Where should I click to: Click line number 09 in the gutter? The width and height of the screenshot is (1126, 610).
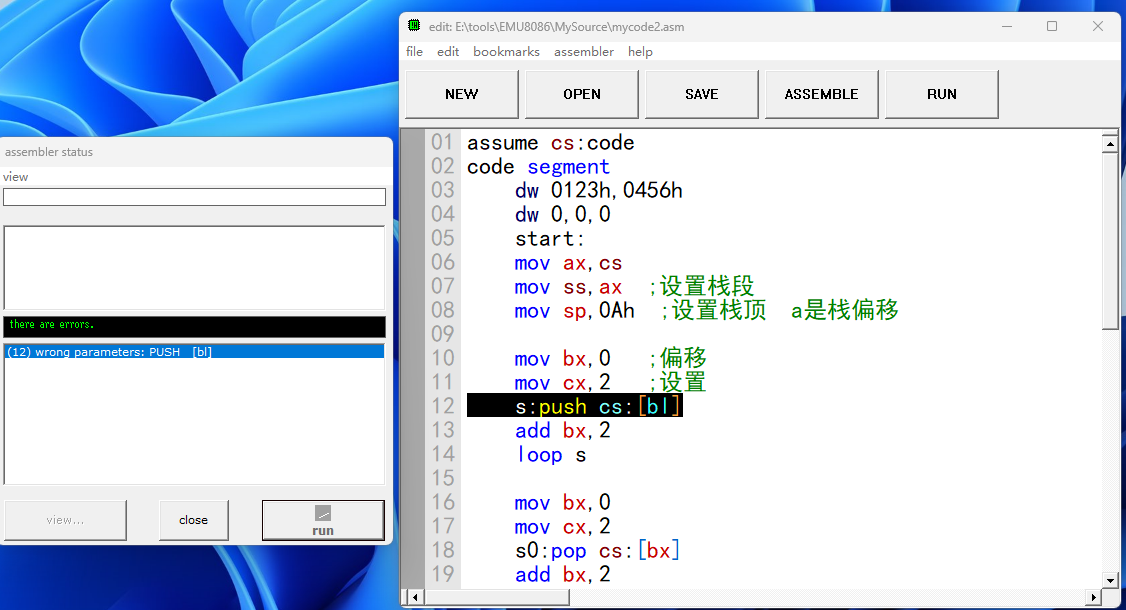coord(442,334)
